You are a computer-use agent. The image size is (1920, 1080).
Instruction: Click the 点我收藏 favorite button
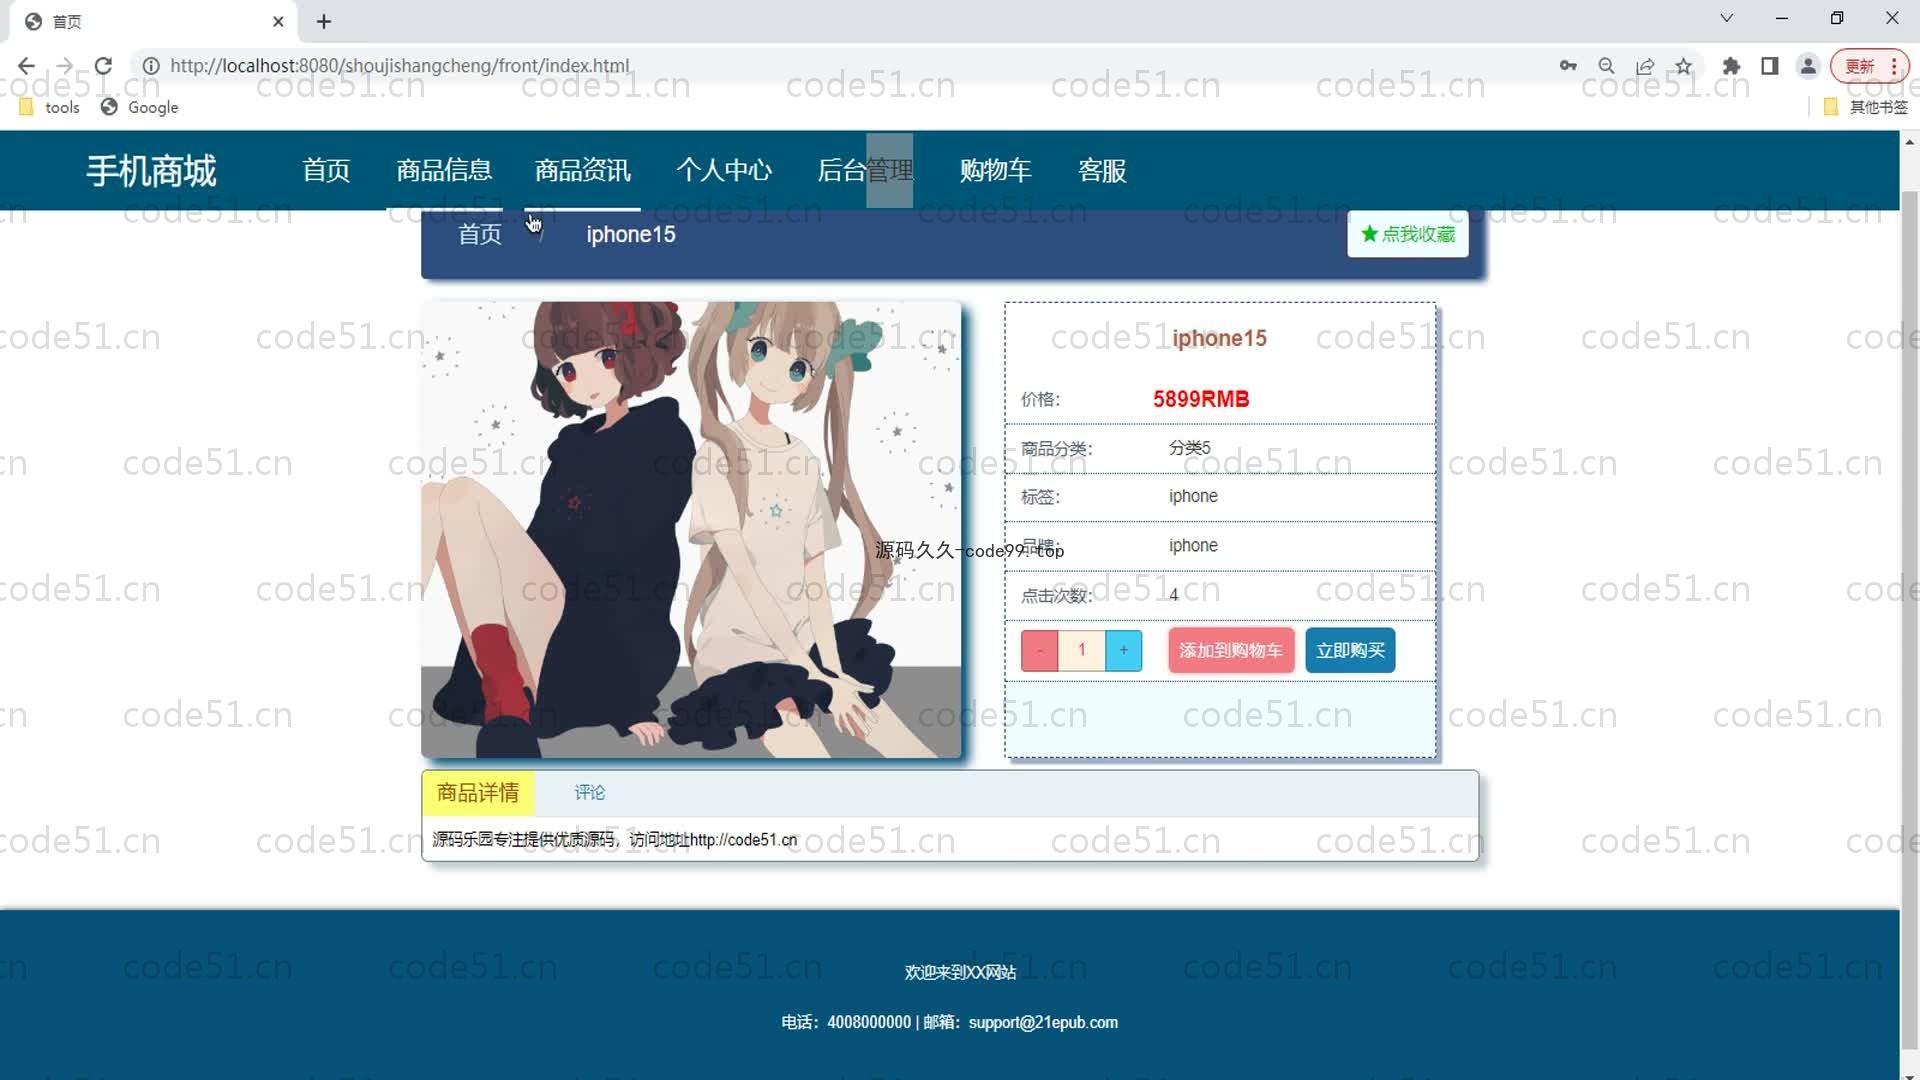[1407, 234]
